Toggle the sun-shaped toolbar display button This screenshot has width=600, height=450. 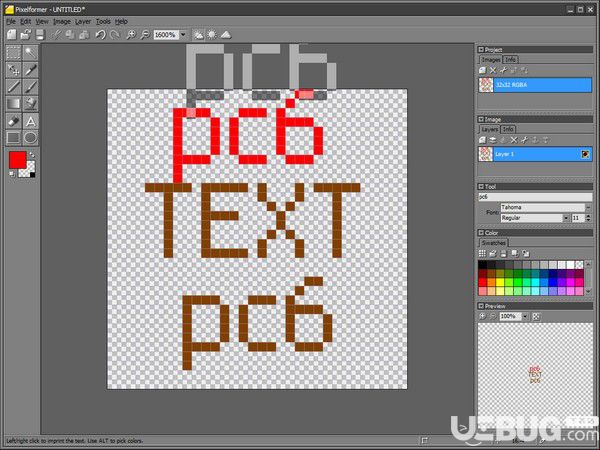click(x=212, y=35)
